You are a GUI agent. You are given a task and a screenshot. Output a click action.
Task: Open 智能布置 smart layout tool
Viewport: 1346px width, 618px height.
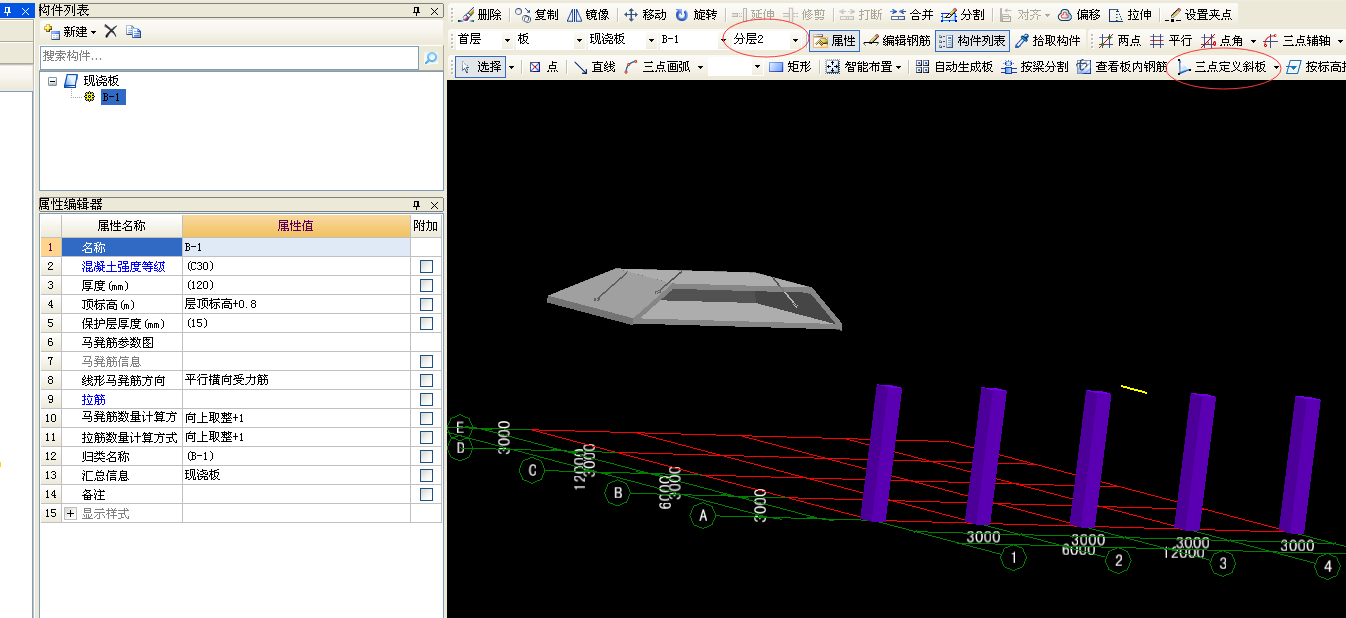tap(858, 67)
